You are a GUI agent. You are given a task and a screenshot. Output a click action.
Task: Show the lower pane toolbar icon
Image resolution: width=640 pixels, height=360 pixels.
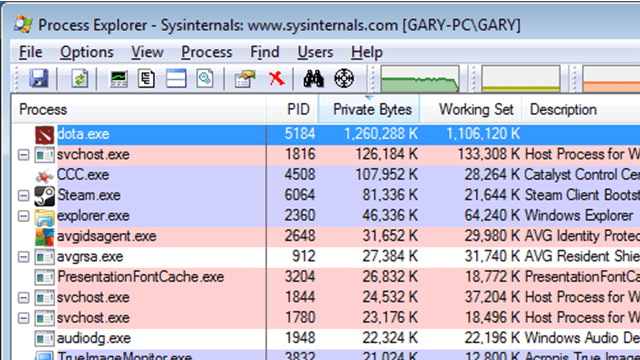pyautogui.click(x=176, y=78)
